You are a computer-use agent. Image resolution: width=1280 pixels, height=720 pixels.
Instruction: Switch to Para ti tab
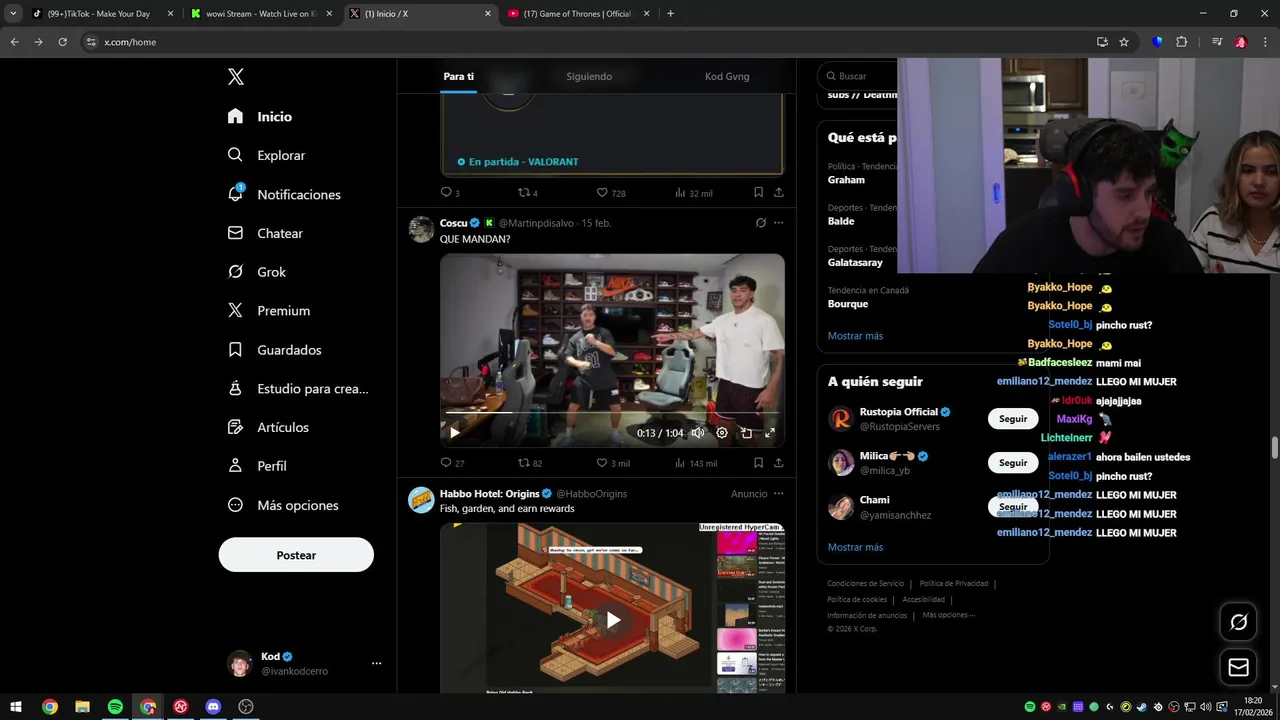[x=458, y=76]
